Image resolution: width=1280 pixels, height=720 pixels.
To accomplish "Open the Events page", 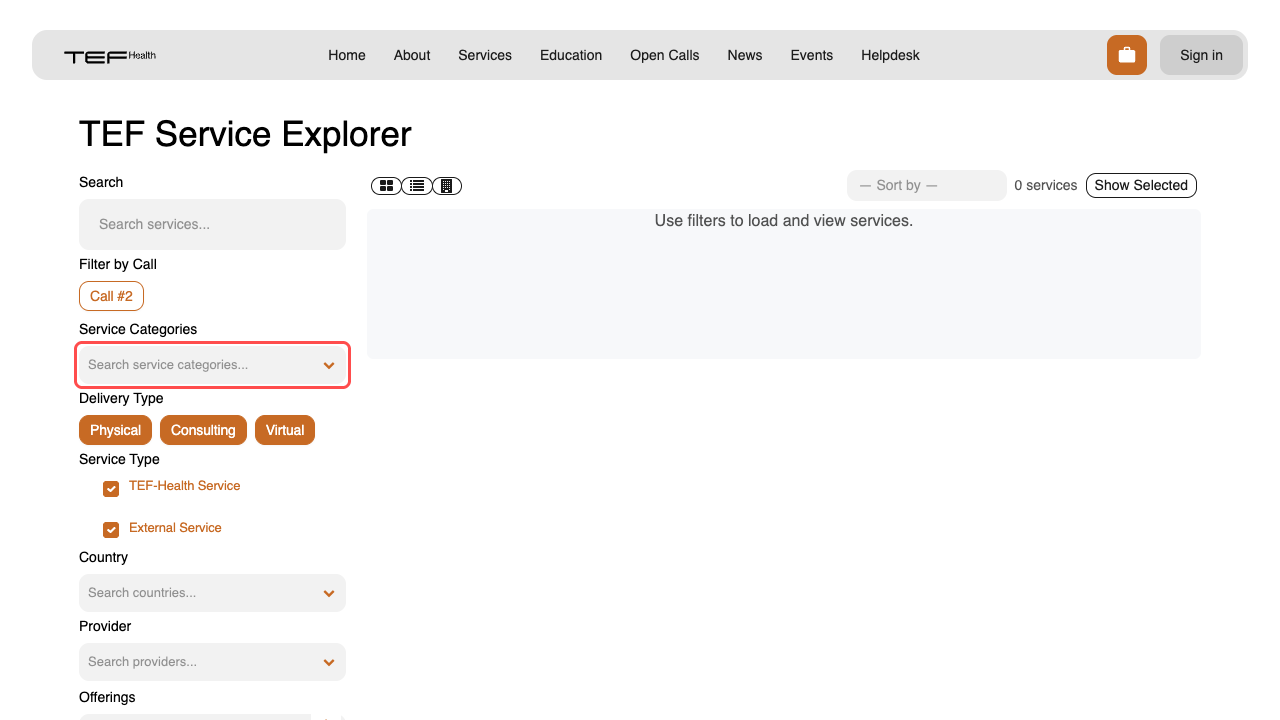I will [812, 55].
